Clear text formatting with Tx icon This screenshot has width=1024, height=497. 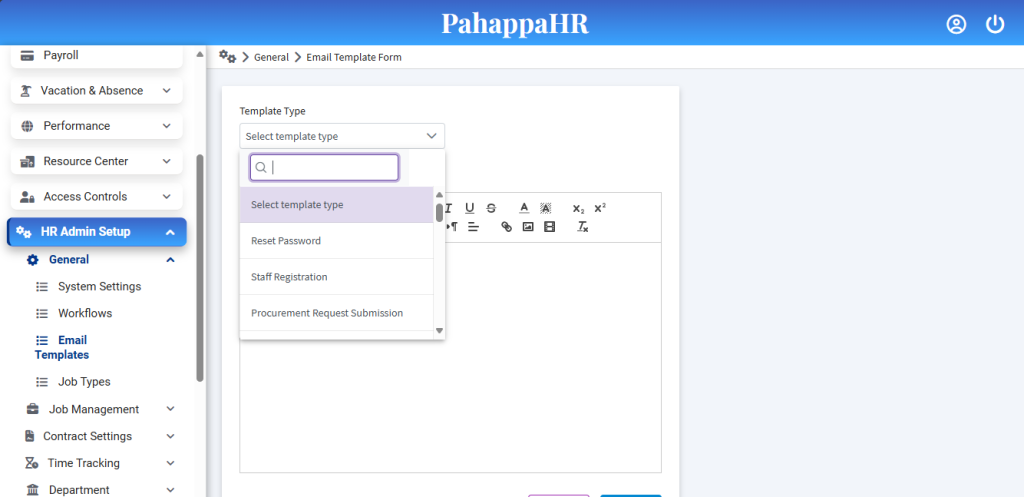pyautogui.click(x=583, y=227)
